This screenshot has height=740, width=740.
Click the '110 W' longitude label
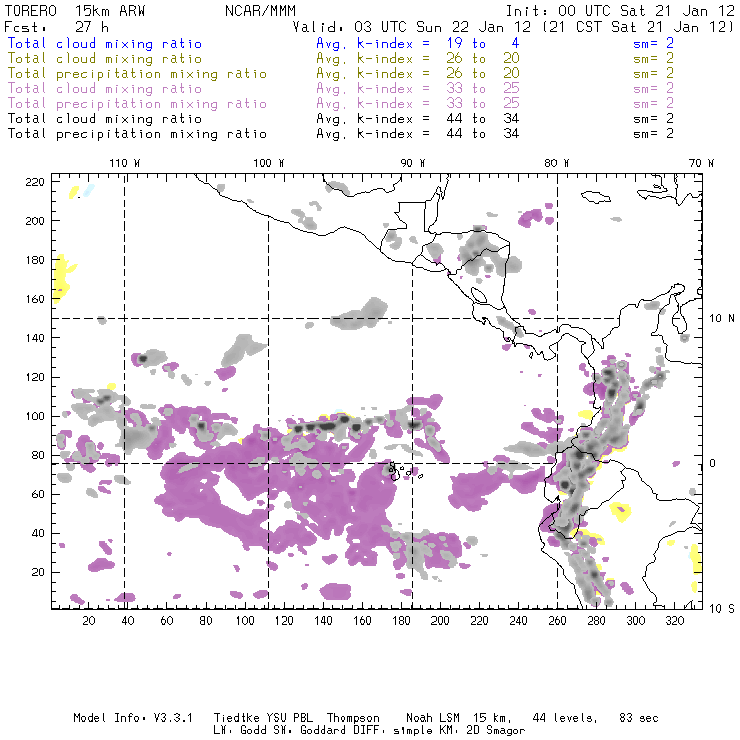124,163
